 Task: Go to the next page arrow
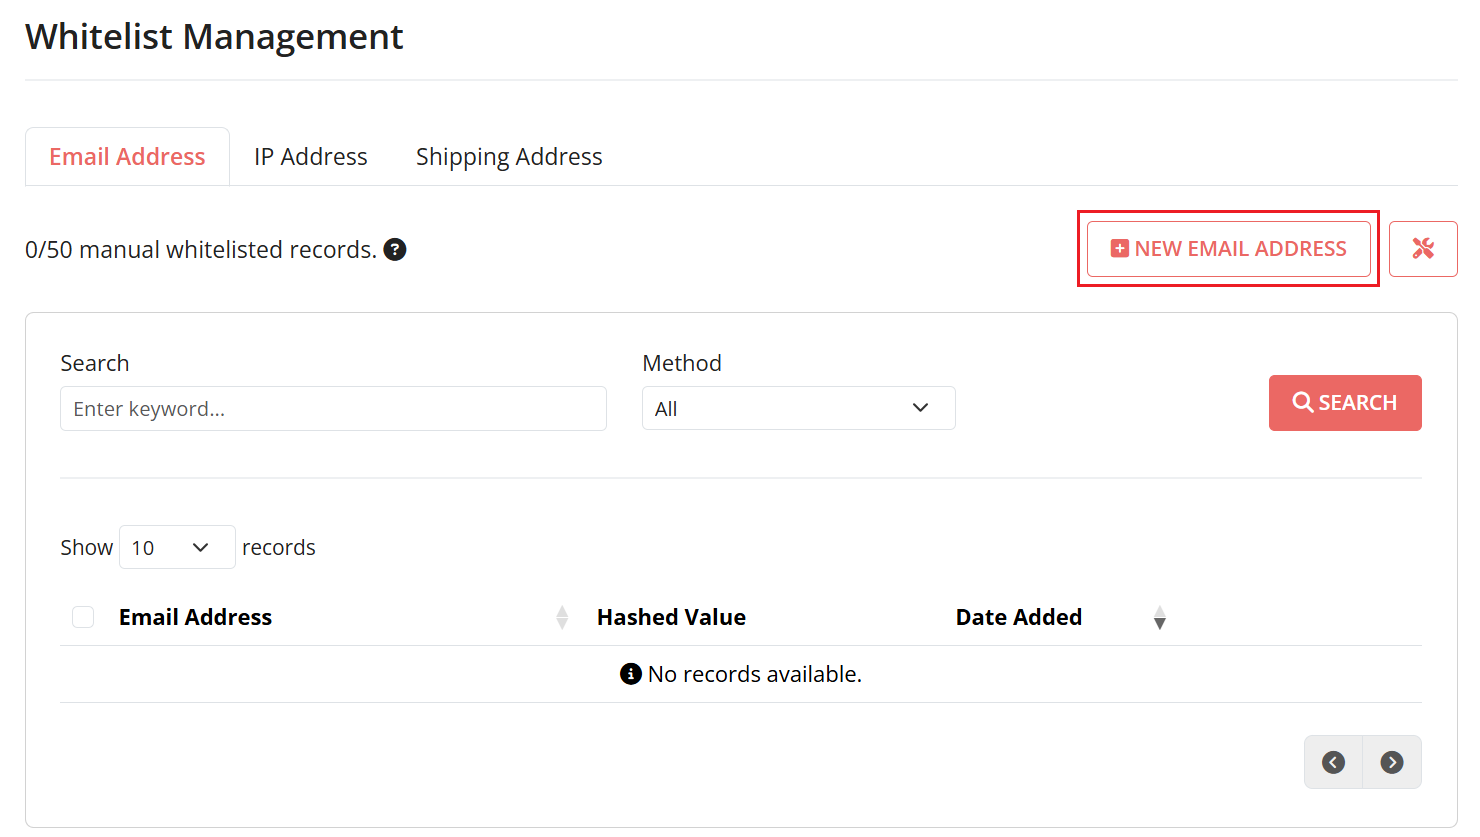pyautogui.click(x=1391, y=762)
